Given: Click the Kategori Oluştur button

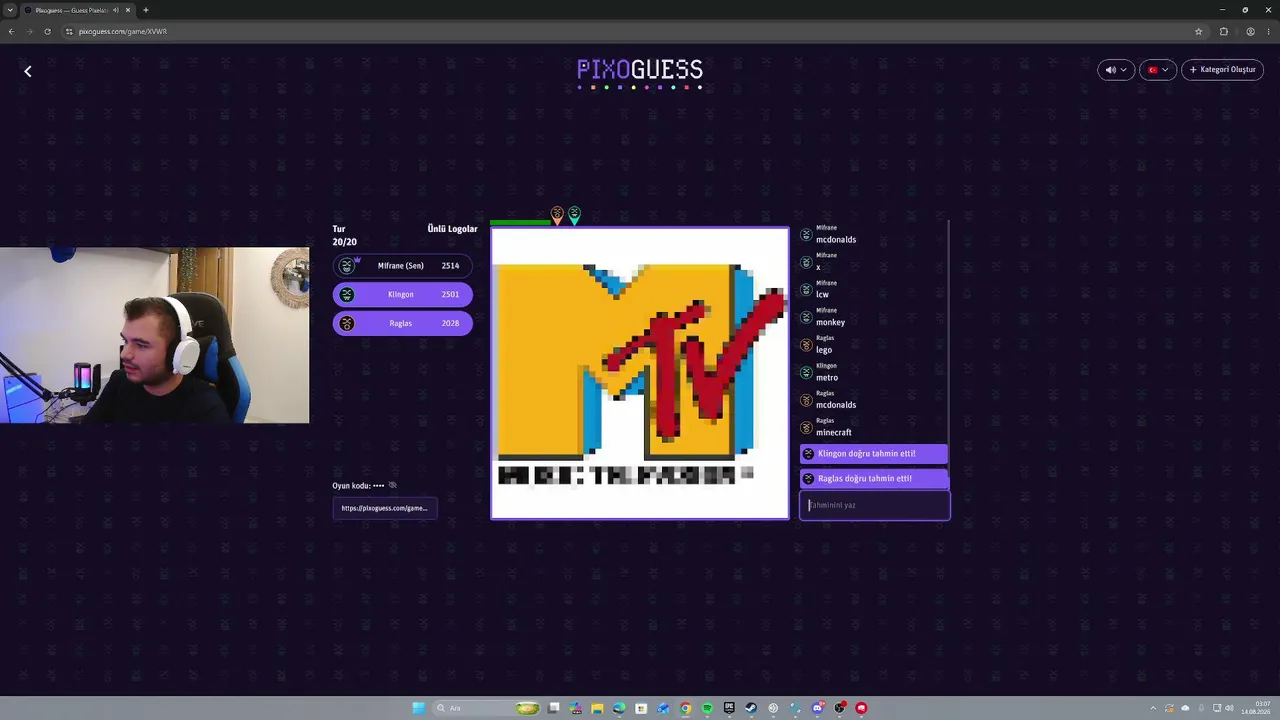Looking at the screenshot, I should (x=1222, y=70).
